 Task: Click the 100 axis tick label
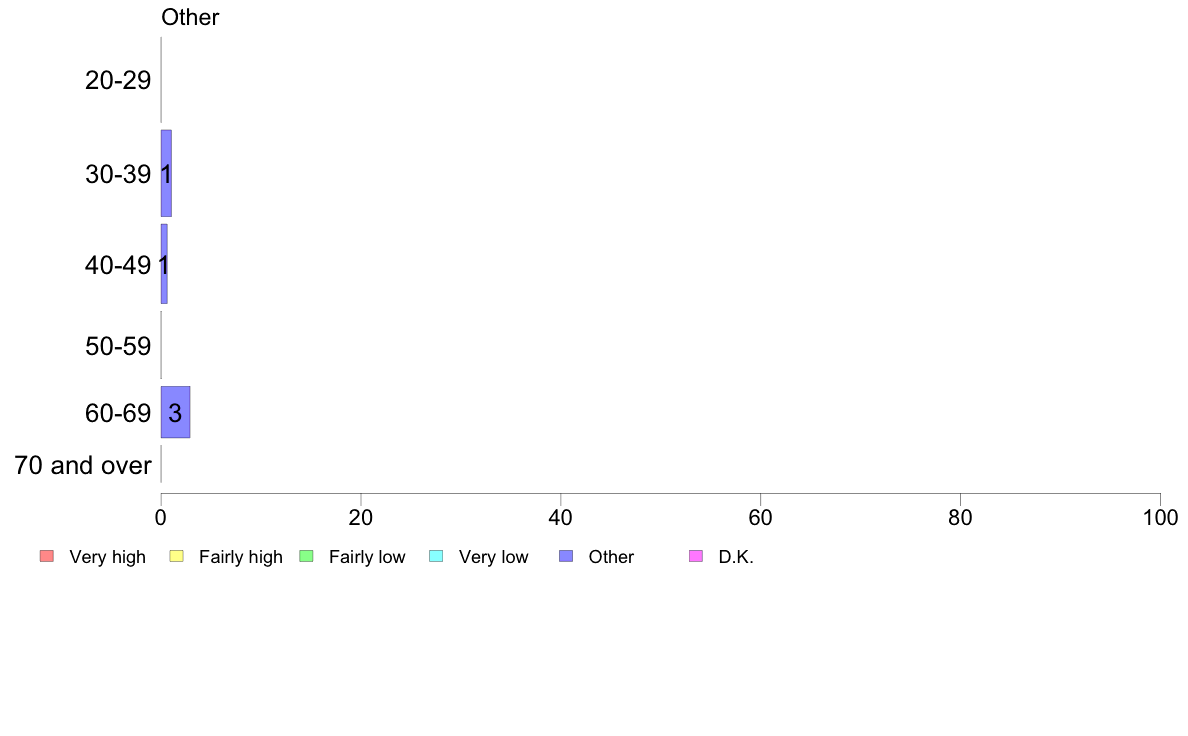point(1160,518)
